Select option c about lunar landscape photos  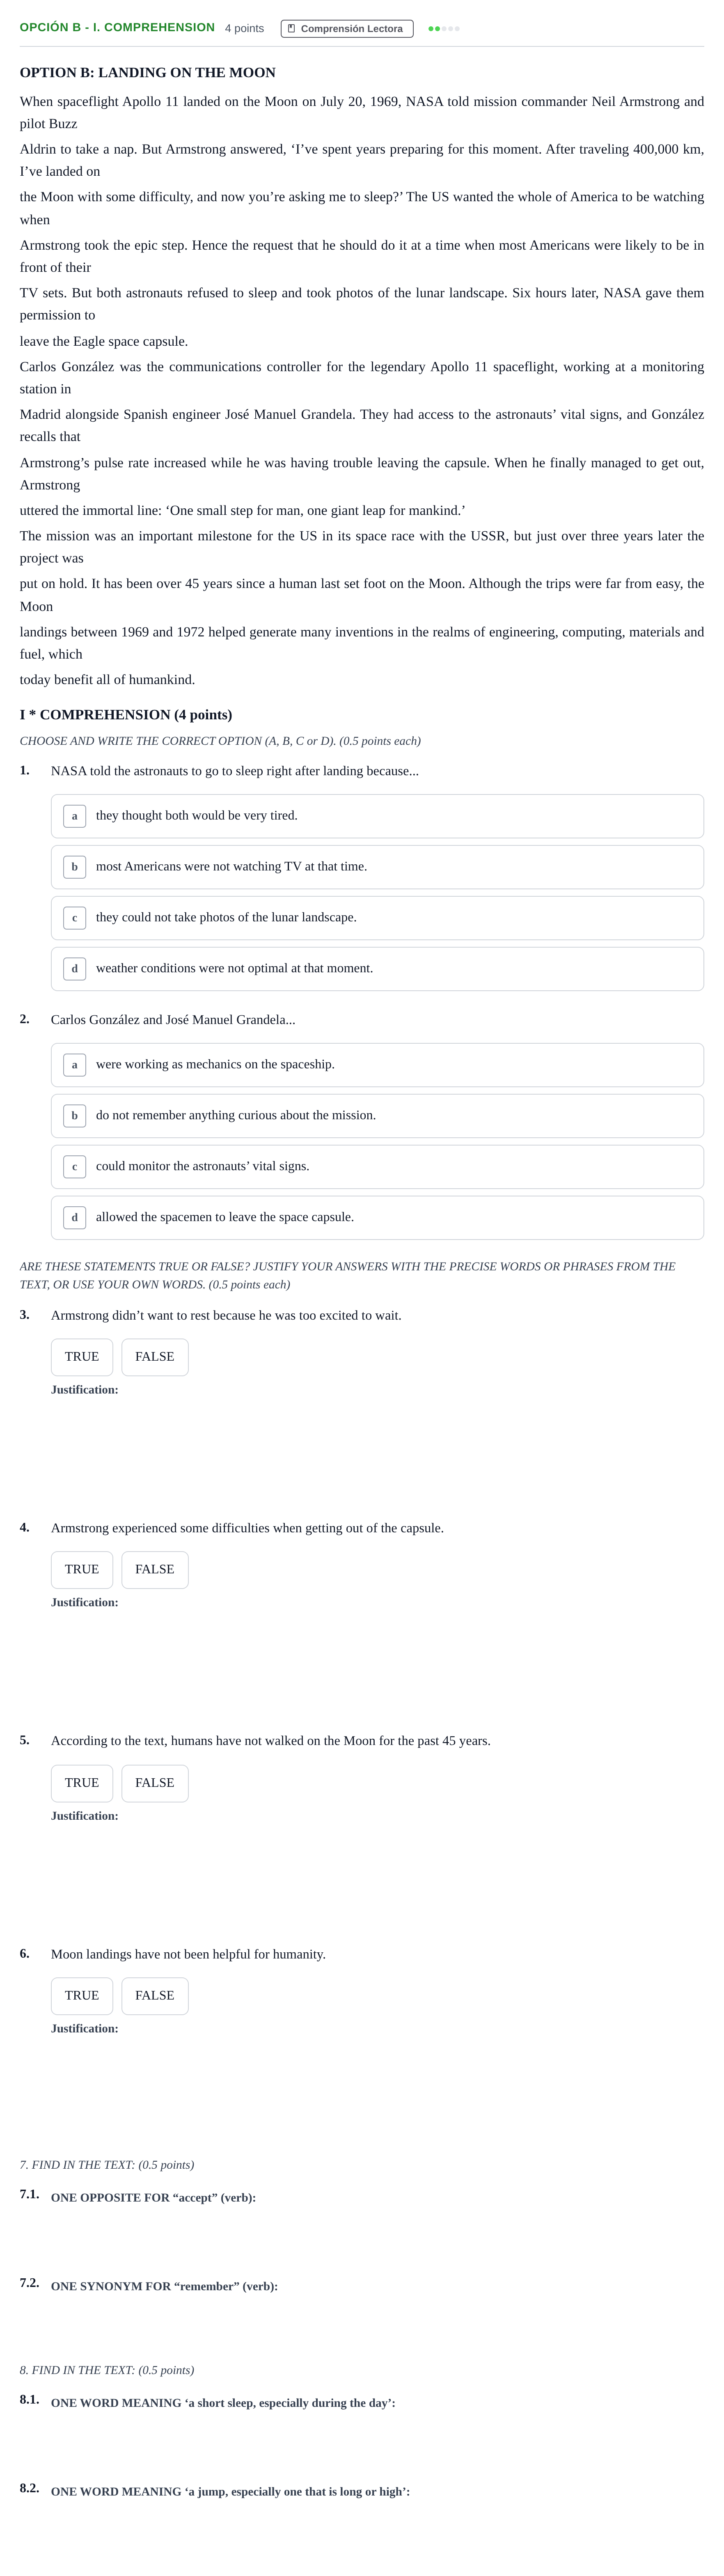click(377, 918)
